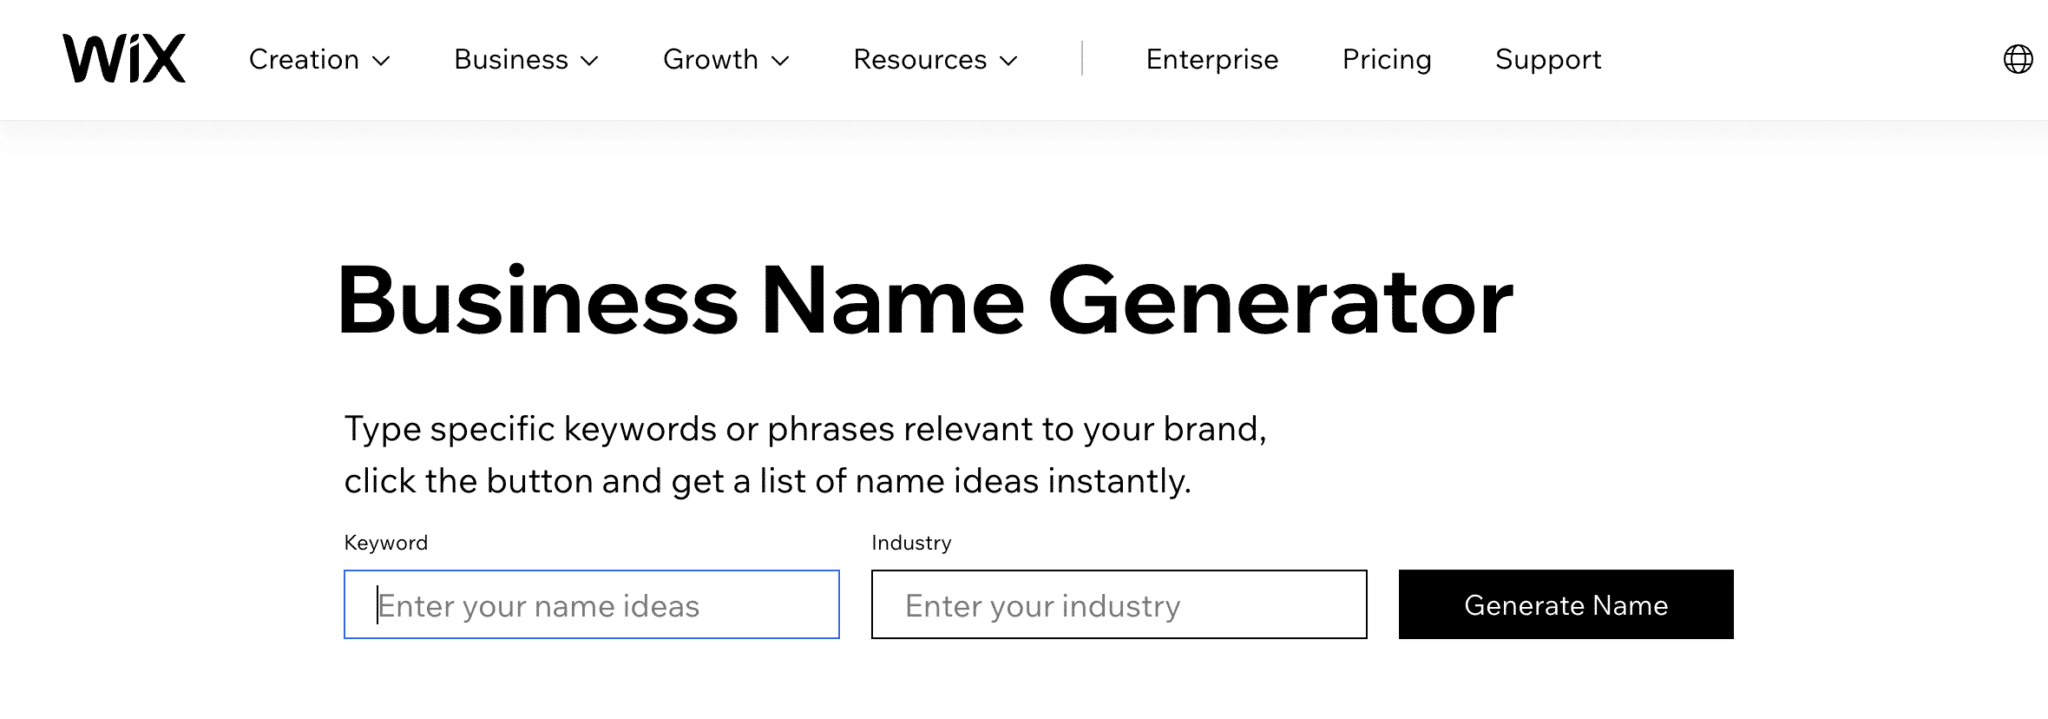
Task: Open the language selector globe icon
Action: coord(2019,59)
